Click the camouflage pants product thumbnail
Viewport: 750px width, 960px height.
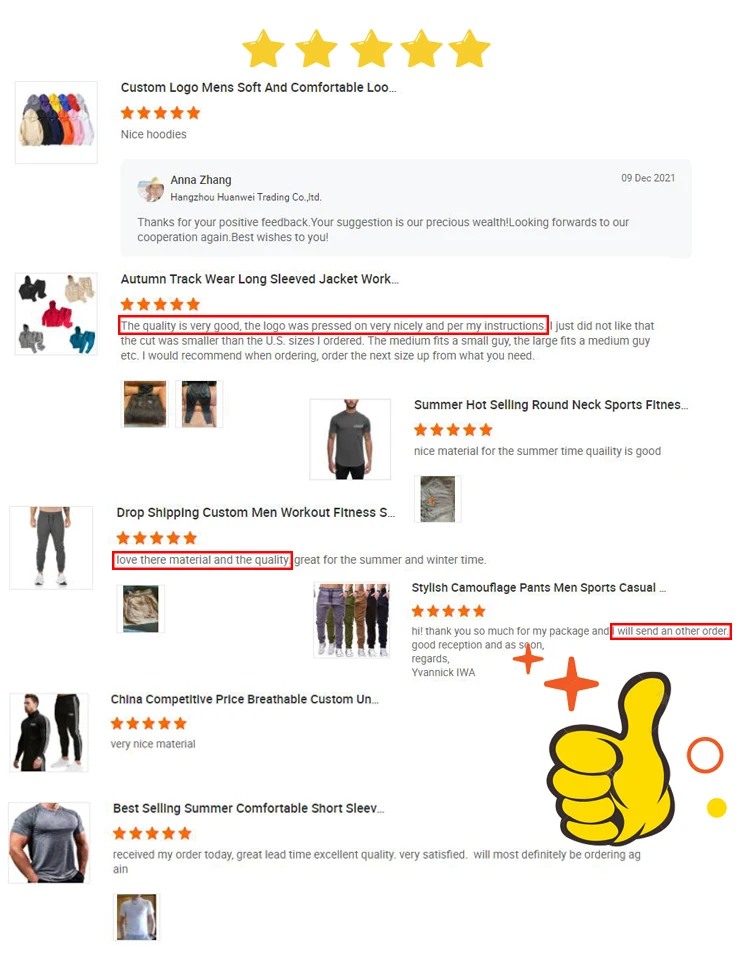351,620
